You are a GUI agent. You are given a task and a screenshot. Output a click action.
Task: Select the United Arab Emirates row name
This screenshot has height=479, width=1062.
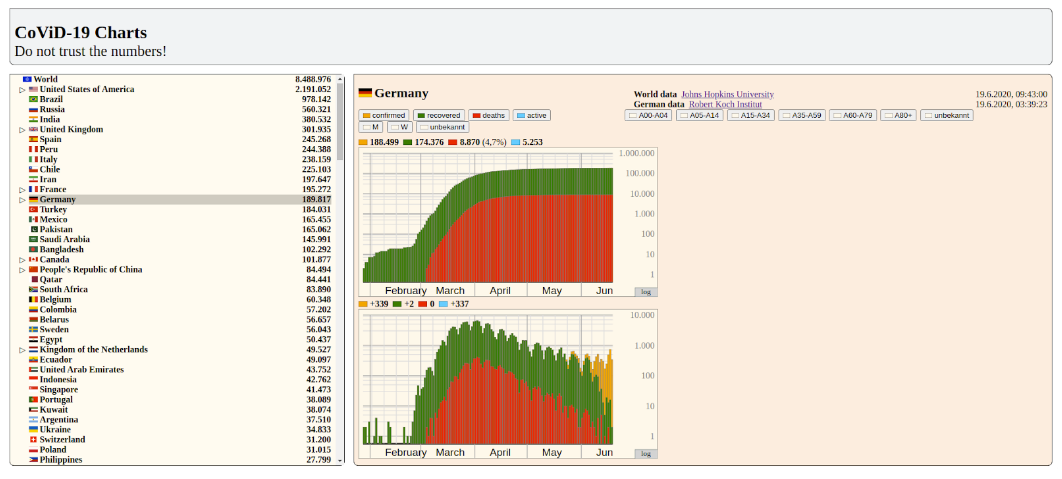click(81, 370)
